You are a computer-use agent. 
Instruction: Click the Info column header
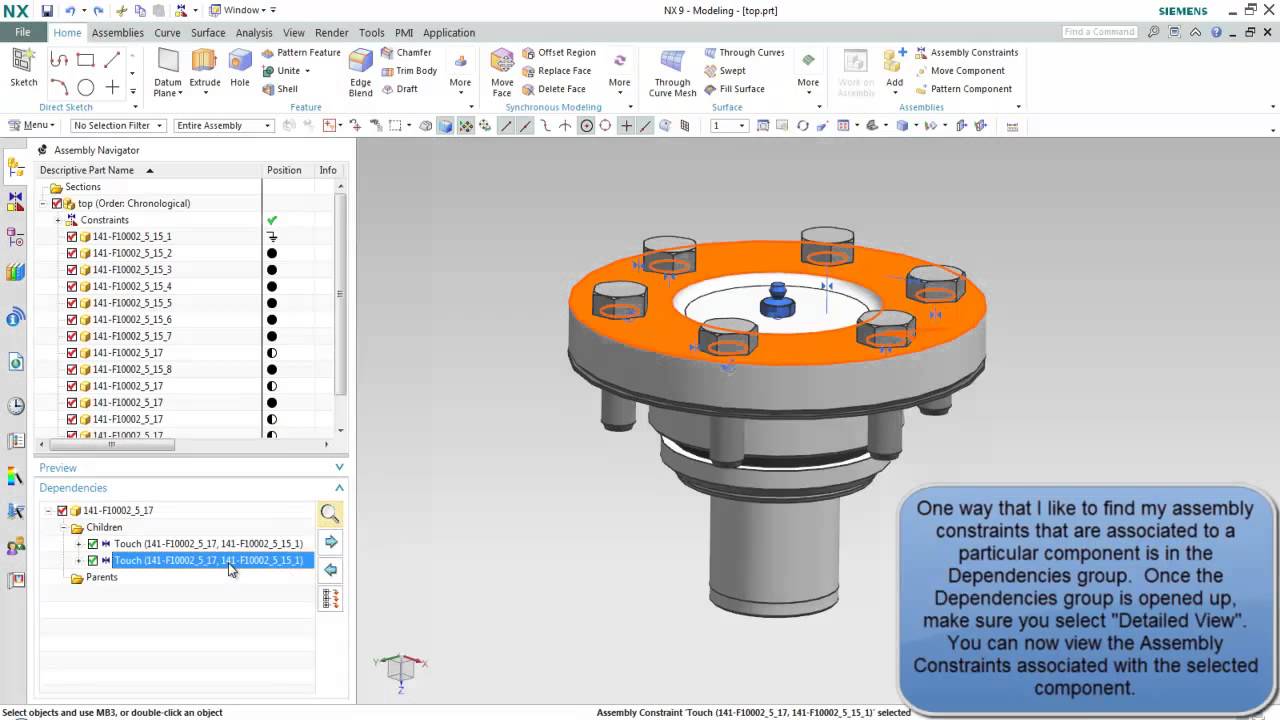pyautogui.click(x=328, y=170)
